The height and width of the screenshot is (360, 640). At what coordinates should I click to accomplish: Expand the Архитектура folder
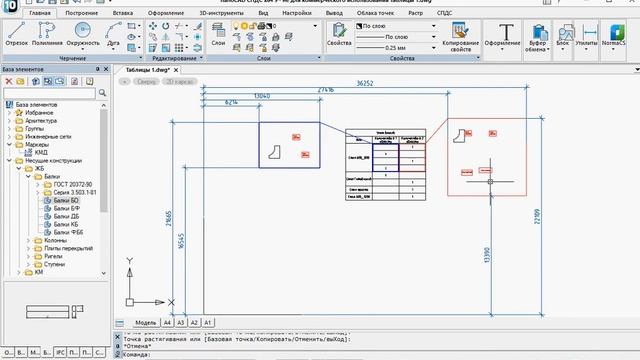tap(9, 121)
